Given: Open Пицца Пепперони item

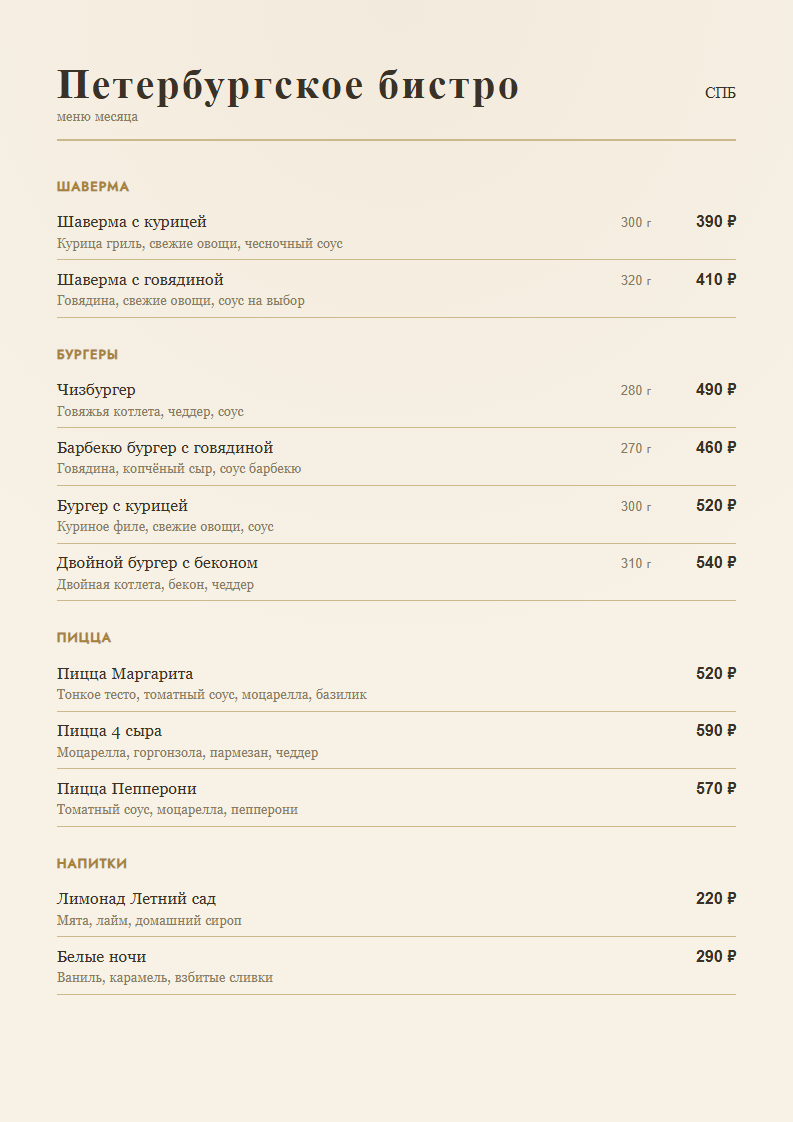Looking at the screenshot, I should coord(396,798).
